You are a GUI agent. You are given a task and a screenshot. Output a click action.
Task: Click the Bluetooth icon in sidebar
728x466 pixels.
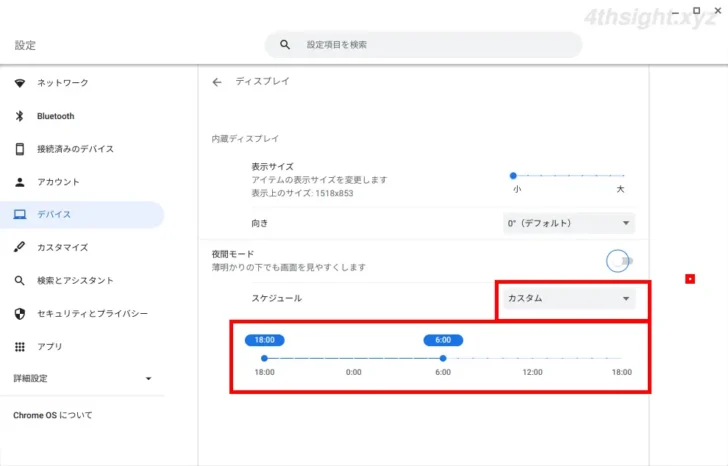pyautogui.click(x=20, y=116)
